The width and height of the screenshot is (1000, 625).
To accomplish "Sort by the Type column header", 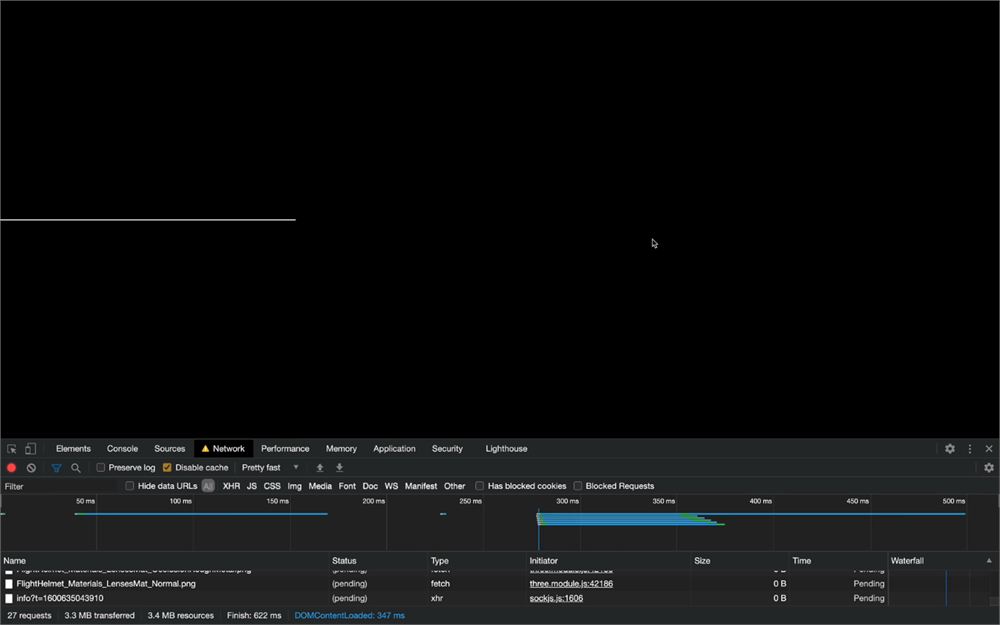I will coord(476,561).
